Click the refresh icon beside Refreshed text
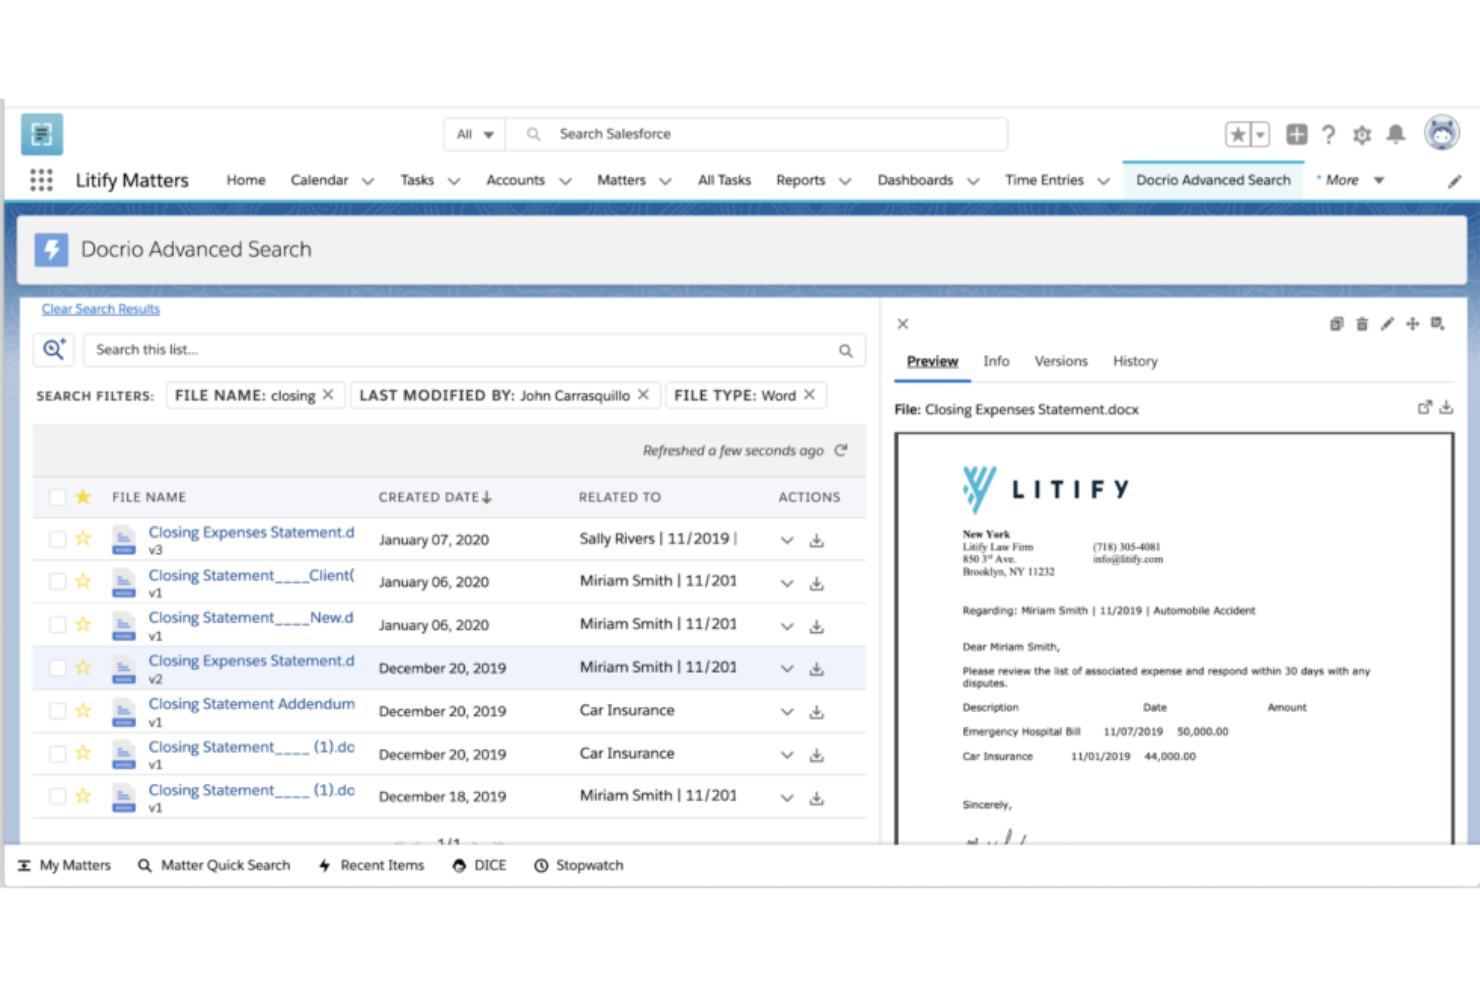This screenshot has width=1480, height=987. click(841, 450)
